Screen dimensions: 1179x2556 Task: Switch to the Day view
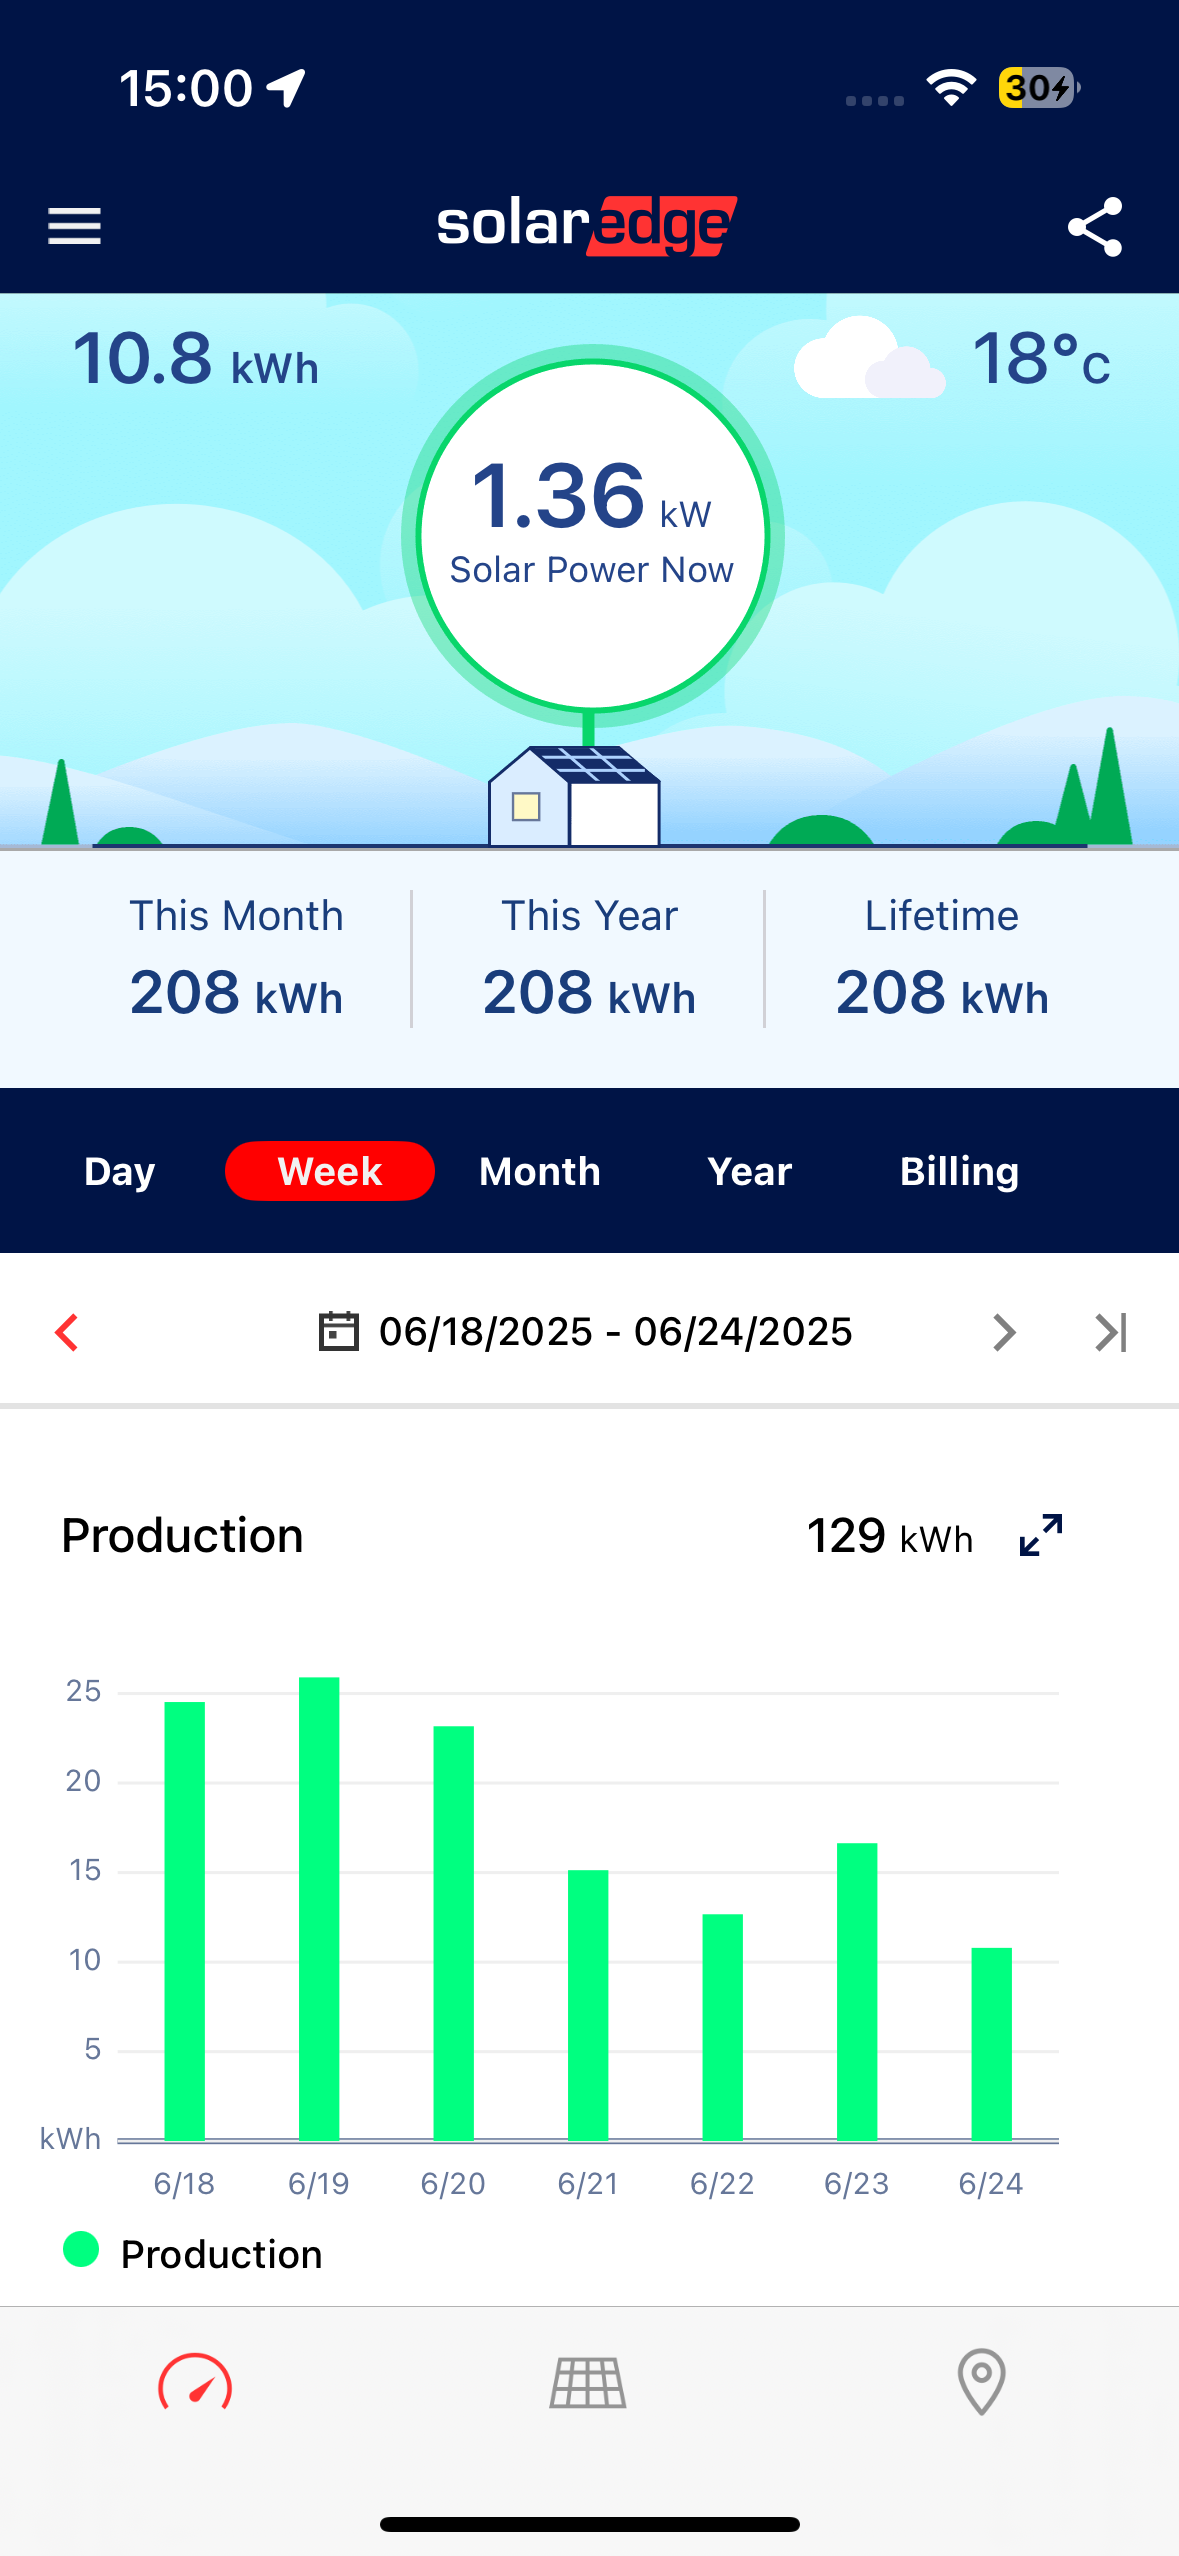click(120, 1171)
